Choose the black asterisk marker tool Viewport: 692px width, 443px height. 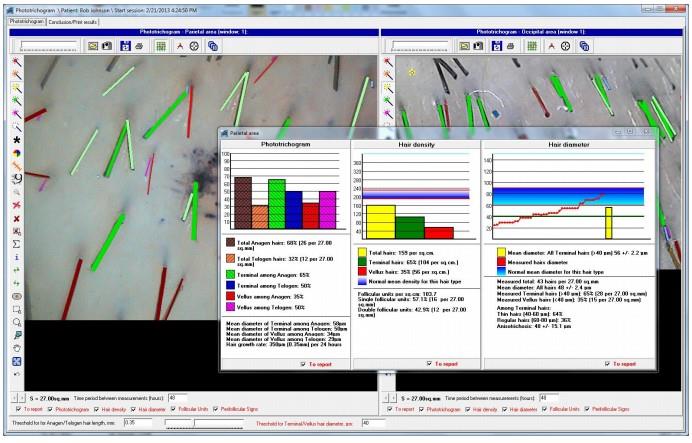coord(16,140)
